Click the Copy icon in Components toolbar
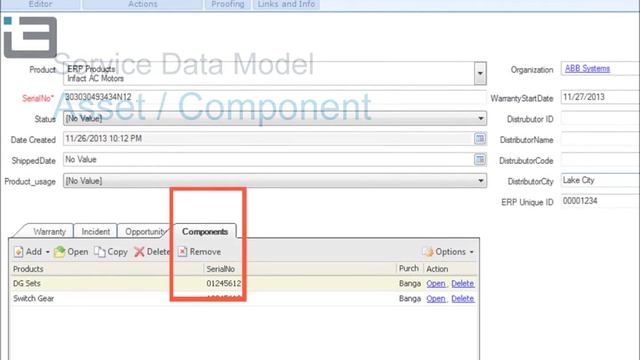The height and width of the screenshot is (360, 640). click(x=100, y=251)
